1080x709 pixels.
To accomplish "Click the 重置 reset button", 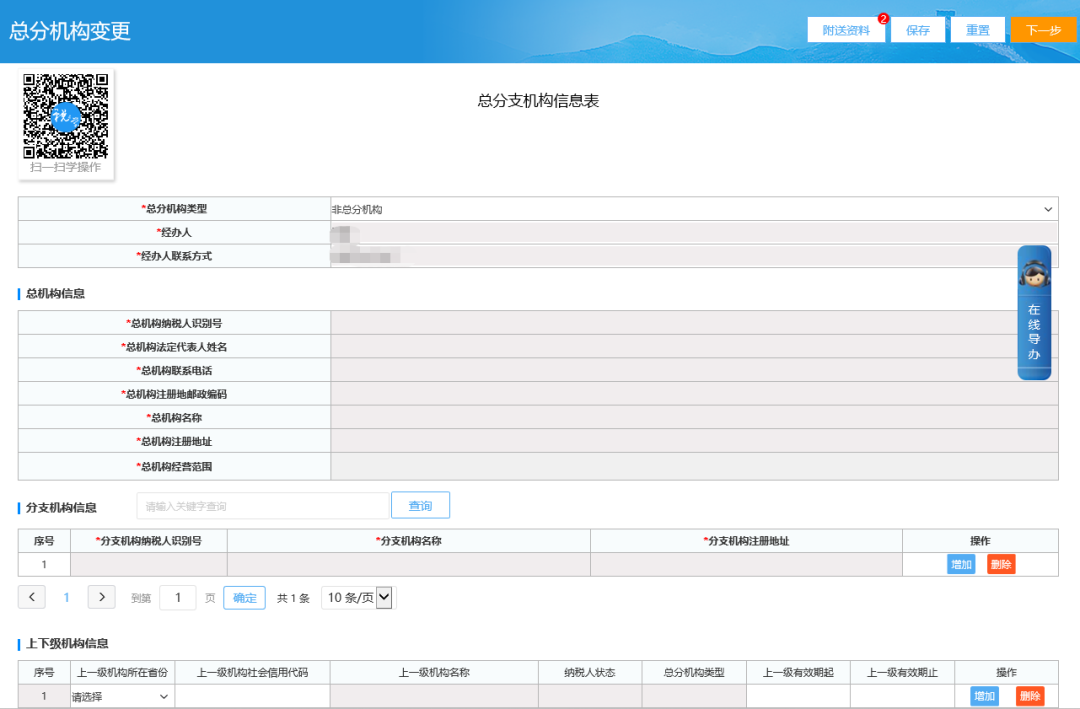I will tap(977, 30).
